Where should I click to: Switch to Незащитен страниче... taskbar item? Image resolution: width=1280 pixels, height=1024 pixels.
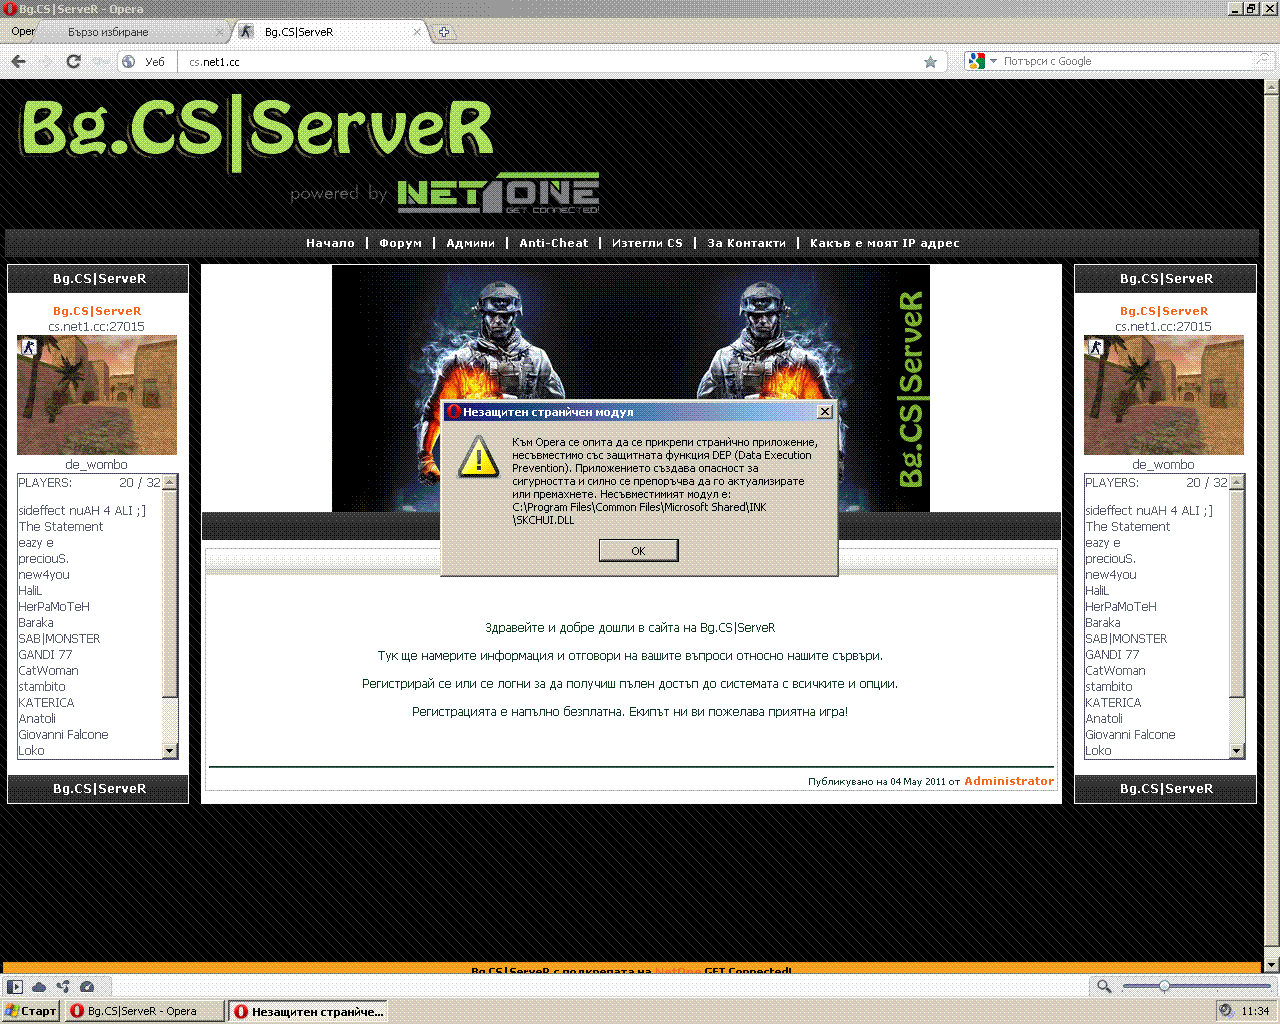(309, 1011)
